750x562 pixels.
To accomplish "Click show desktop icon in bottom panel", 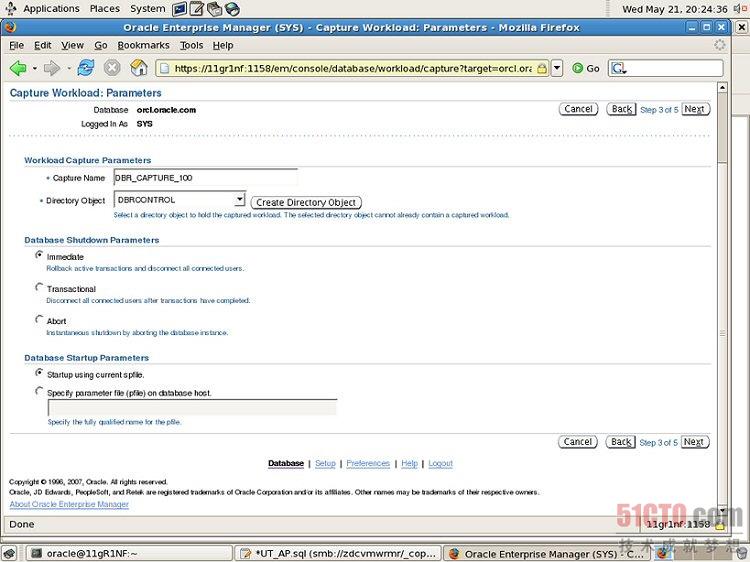I will [x=9, y=553].
